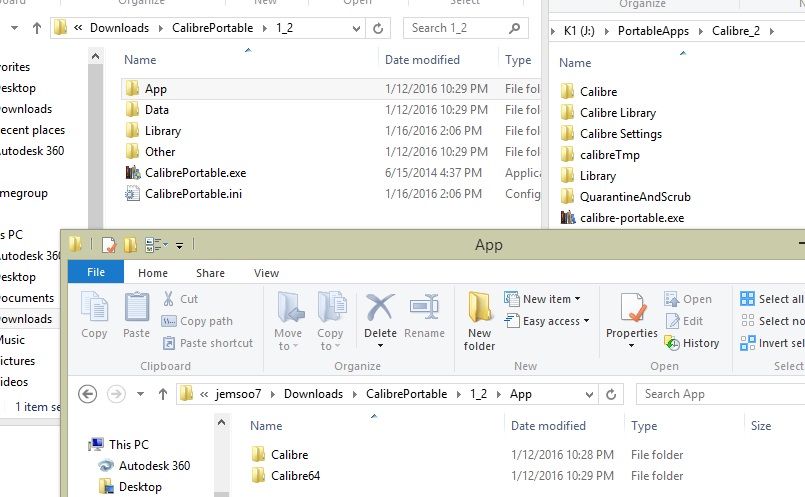
Task: Click the Search App input field
Action: [x=720, y=394]
